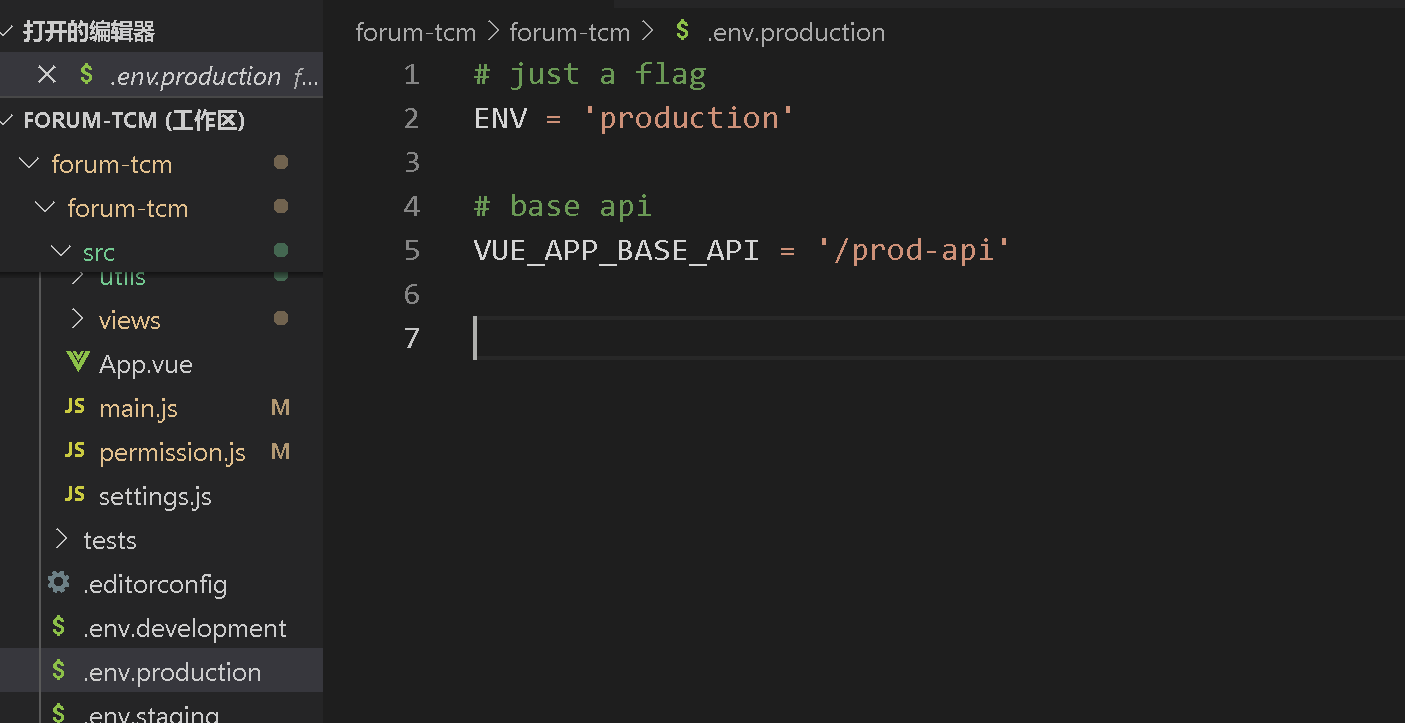Close the .env.production open editor entry
Viewport: 1405px width, 723px height.
[46, 75]
